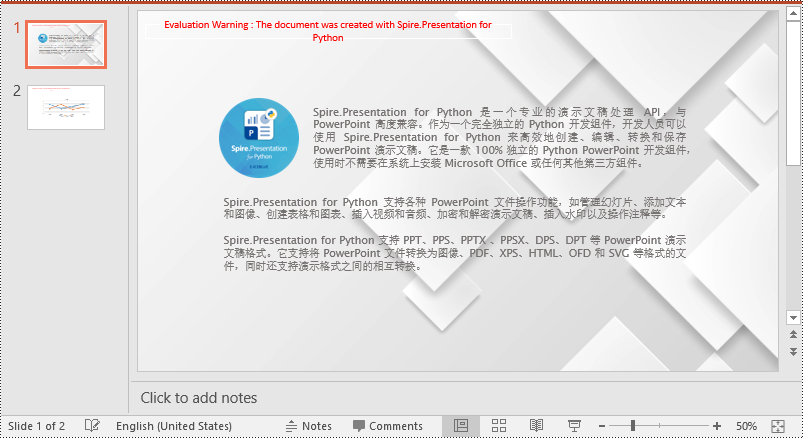Switch to Normal view
803x438 pixels.
(461, 426)
